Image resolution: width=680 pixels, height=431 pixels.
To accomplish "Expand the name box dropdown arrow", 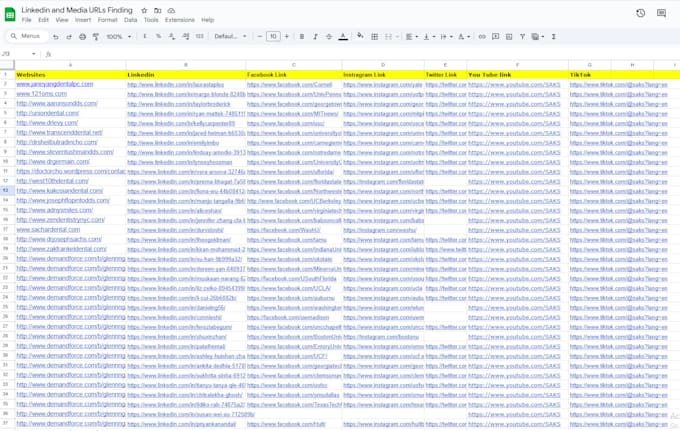I will coord(34,54).
